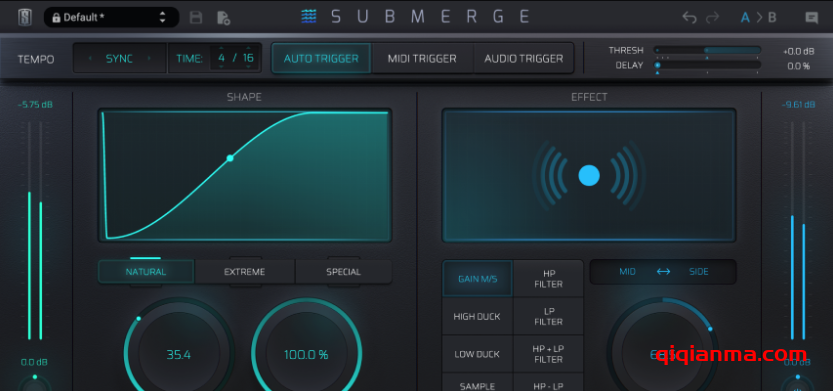Click the EFFECT section heading
833x391 pixels.
pos(589,97)
